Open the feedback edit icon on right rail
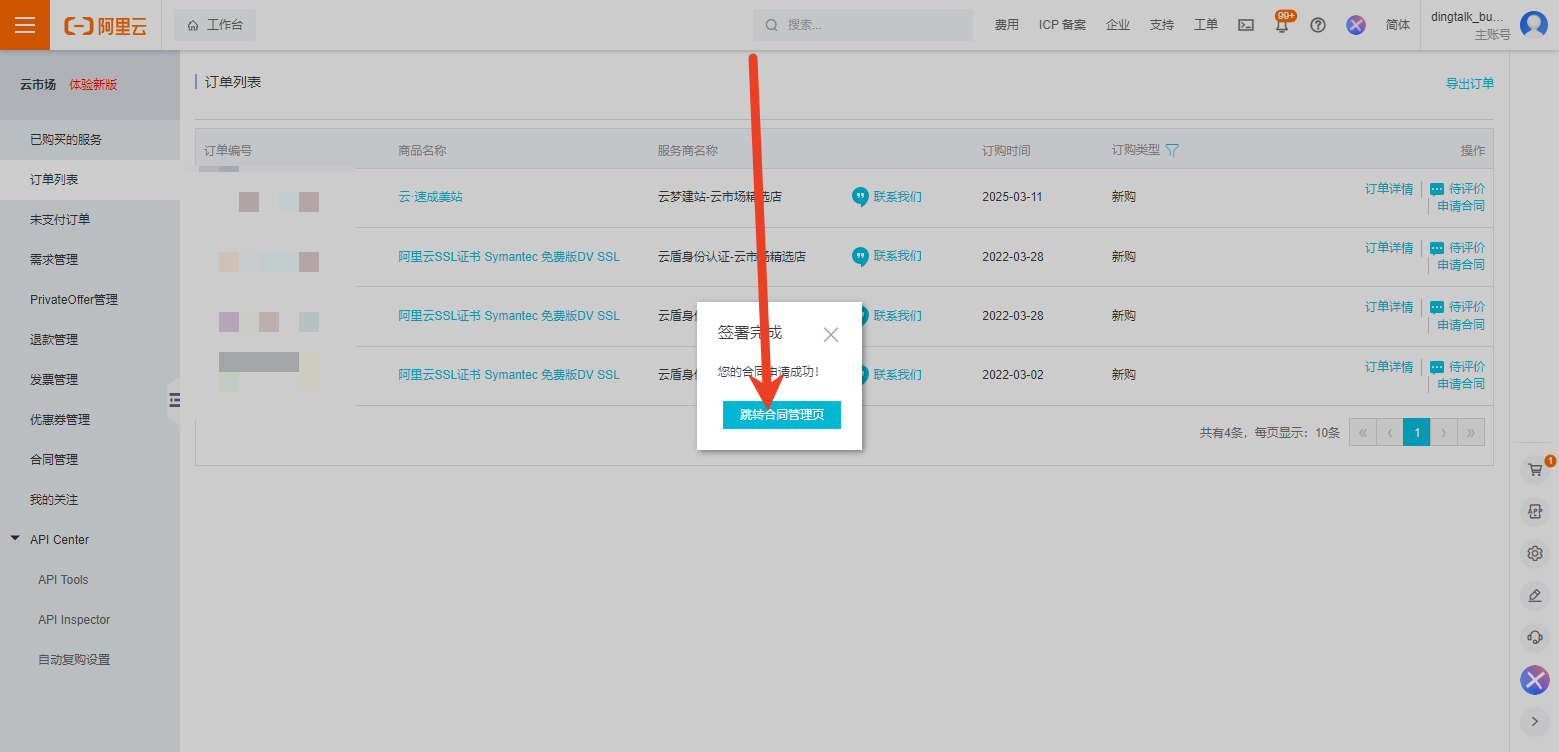Image resolution: width=1559 pixels, height=752 pixels. [1535, 595]
